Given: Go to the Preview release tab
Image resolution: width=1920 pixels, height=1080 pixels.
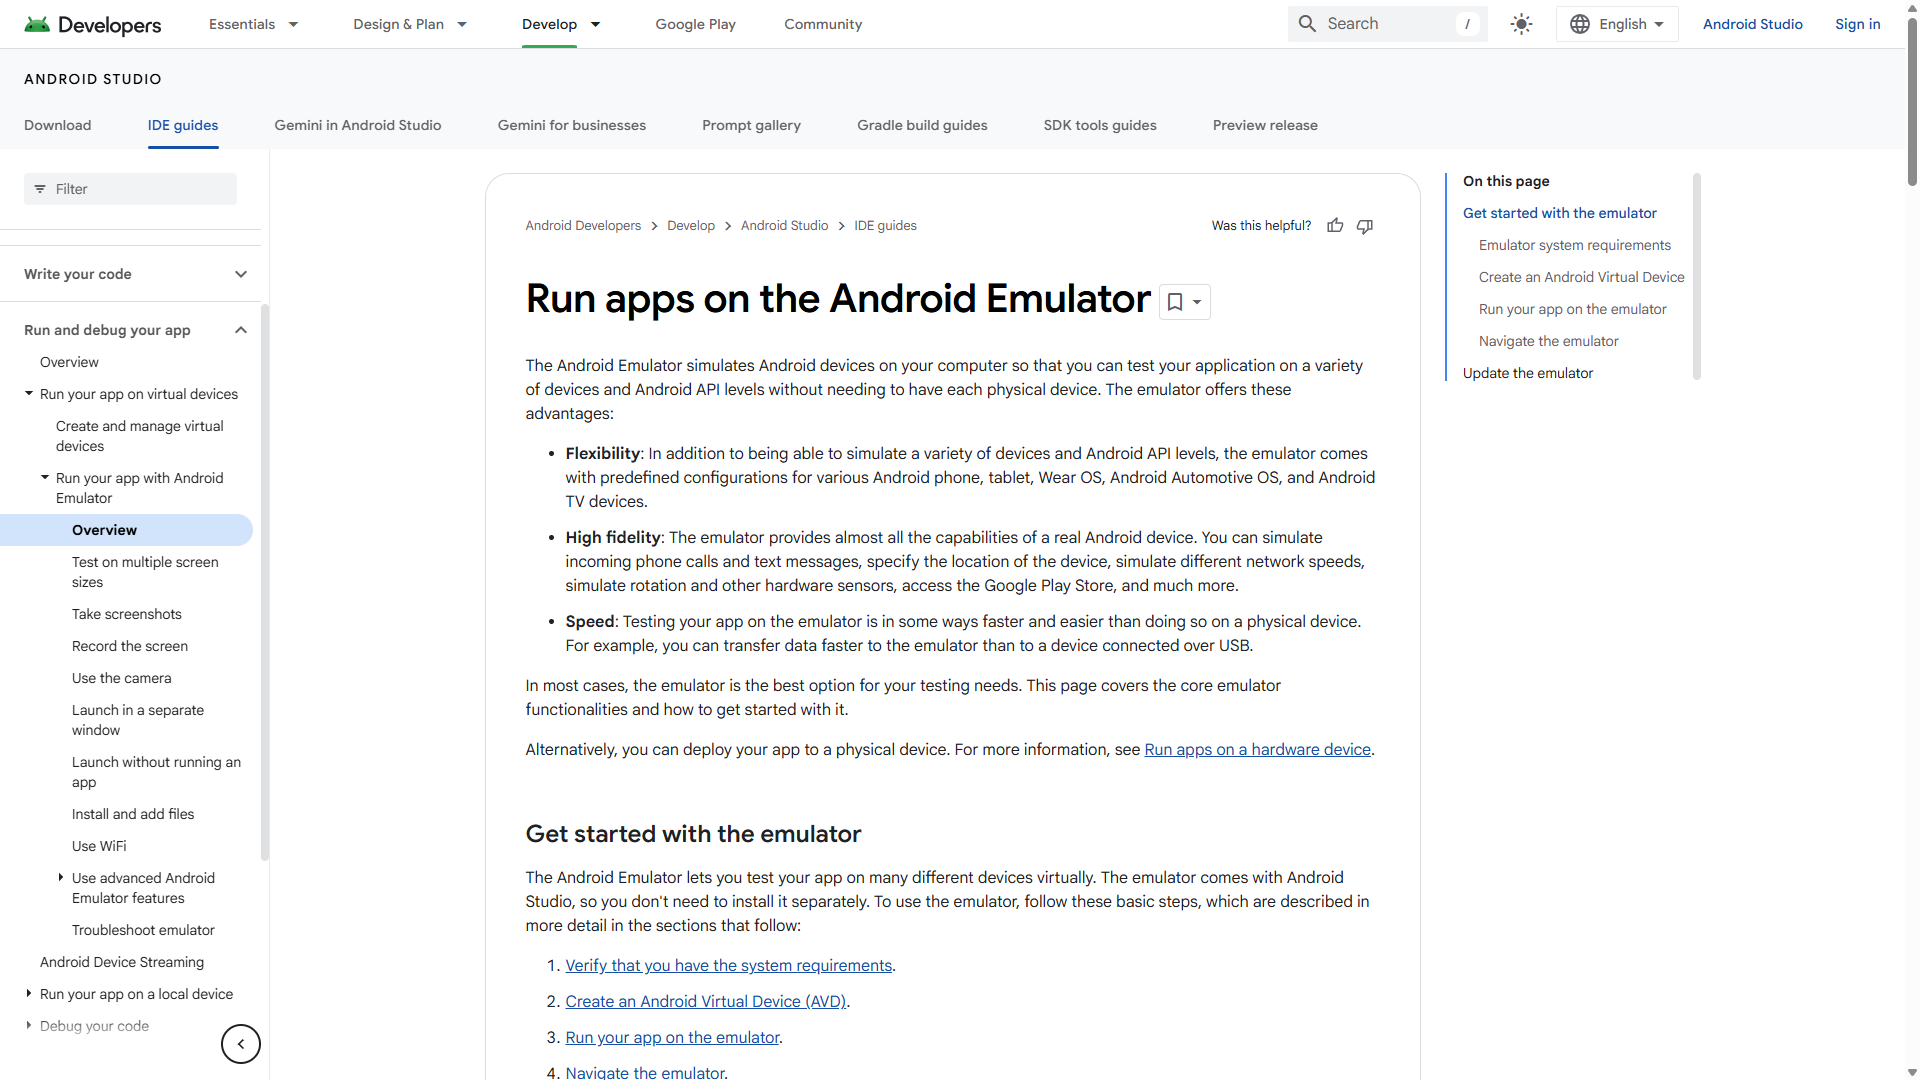Looking at the screenshot, I should (x=1265, y=125).
